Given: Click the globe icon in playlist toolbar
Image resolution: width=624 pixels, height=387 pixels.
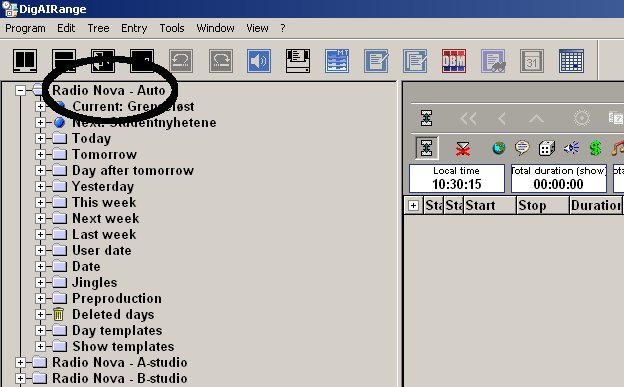Looking at the screenshot, I should coord(499,148).
